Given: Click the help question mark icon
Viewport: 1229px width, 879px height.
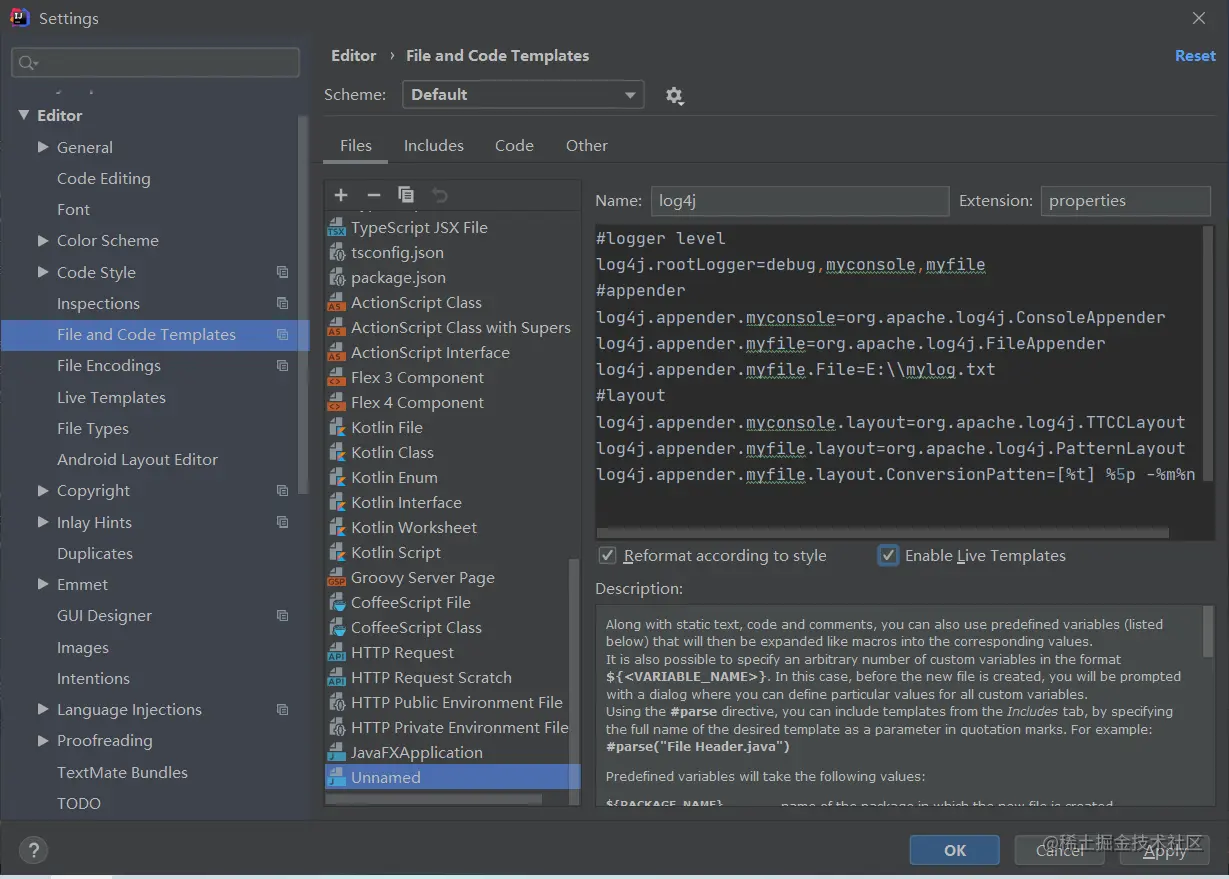Looking at the screenshot, I should click(34, 851).
